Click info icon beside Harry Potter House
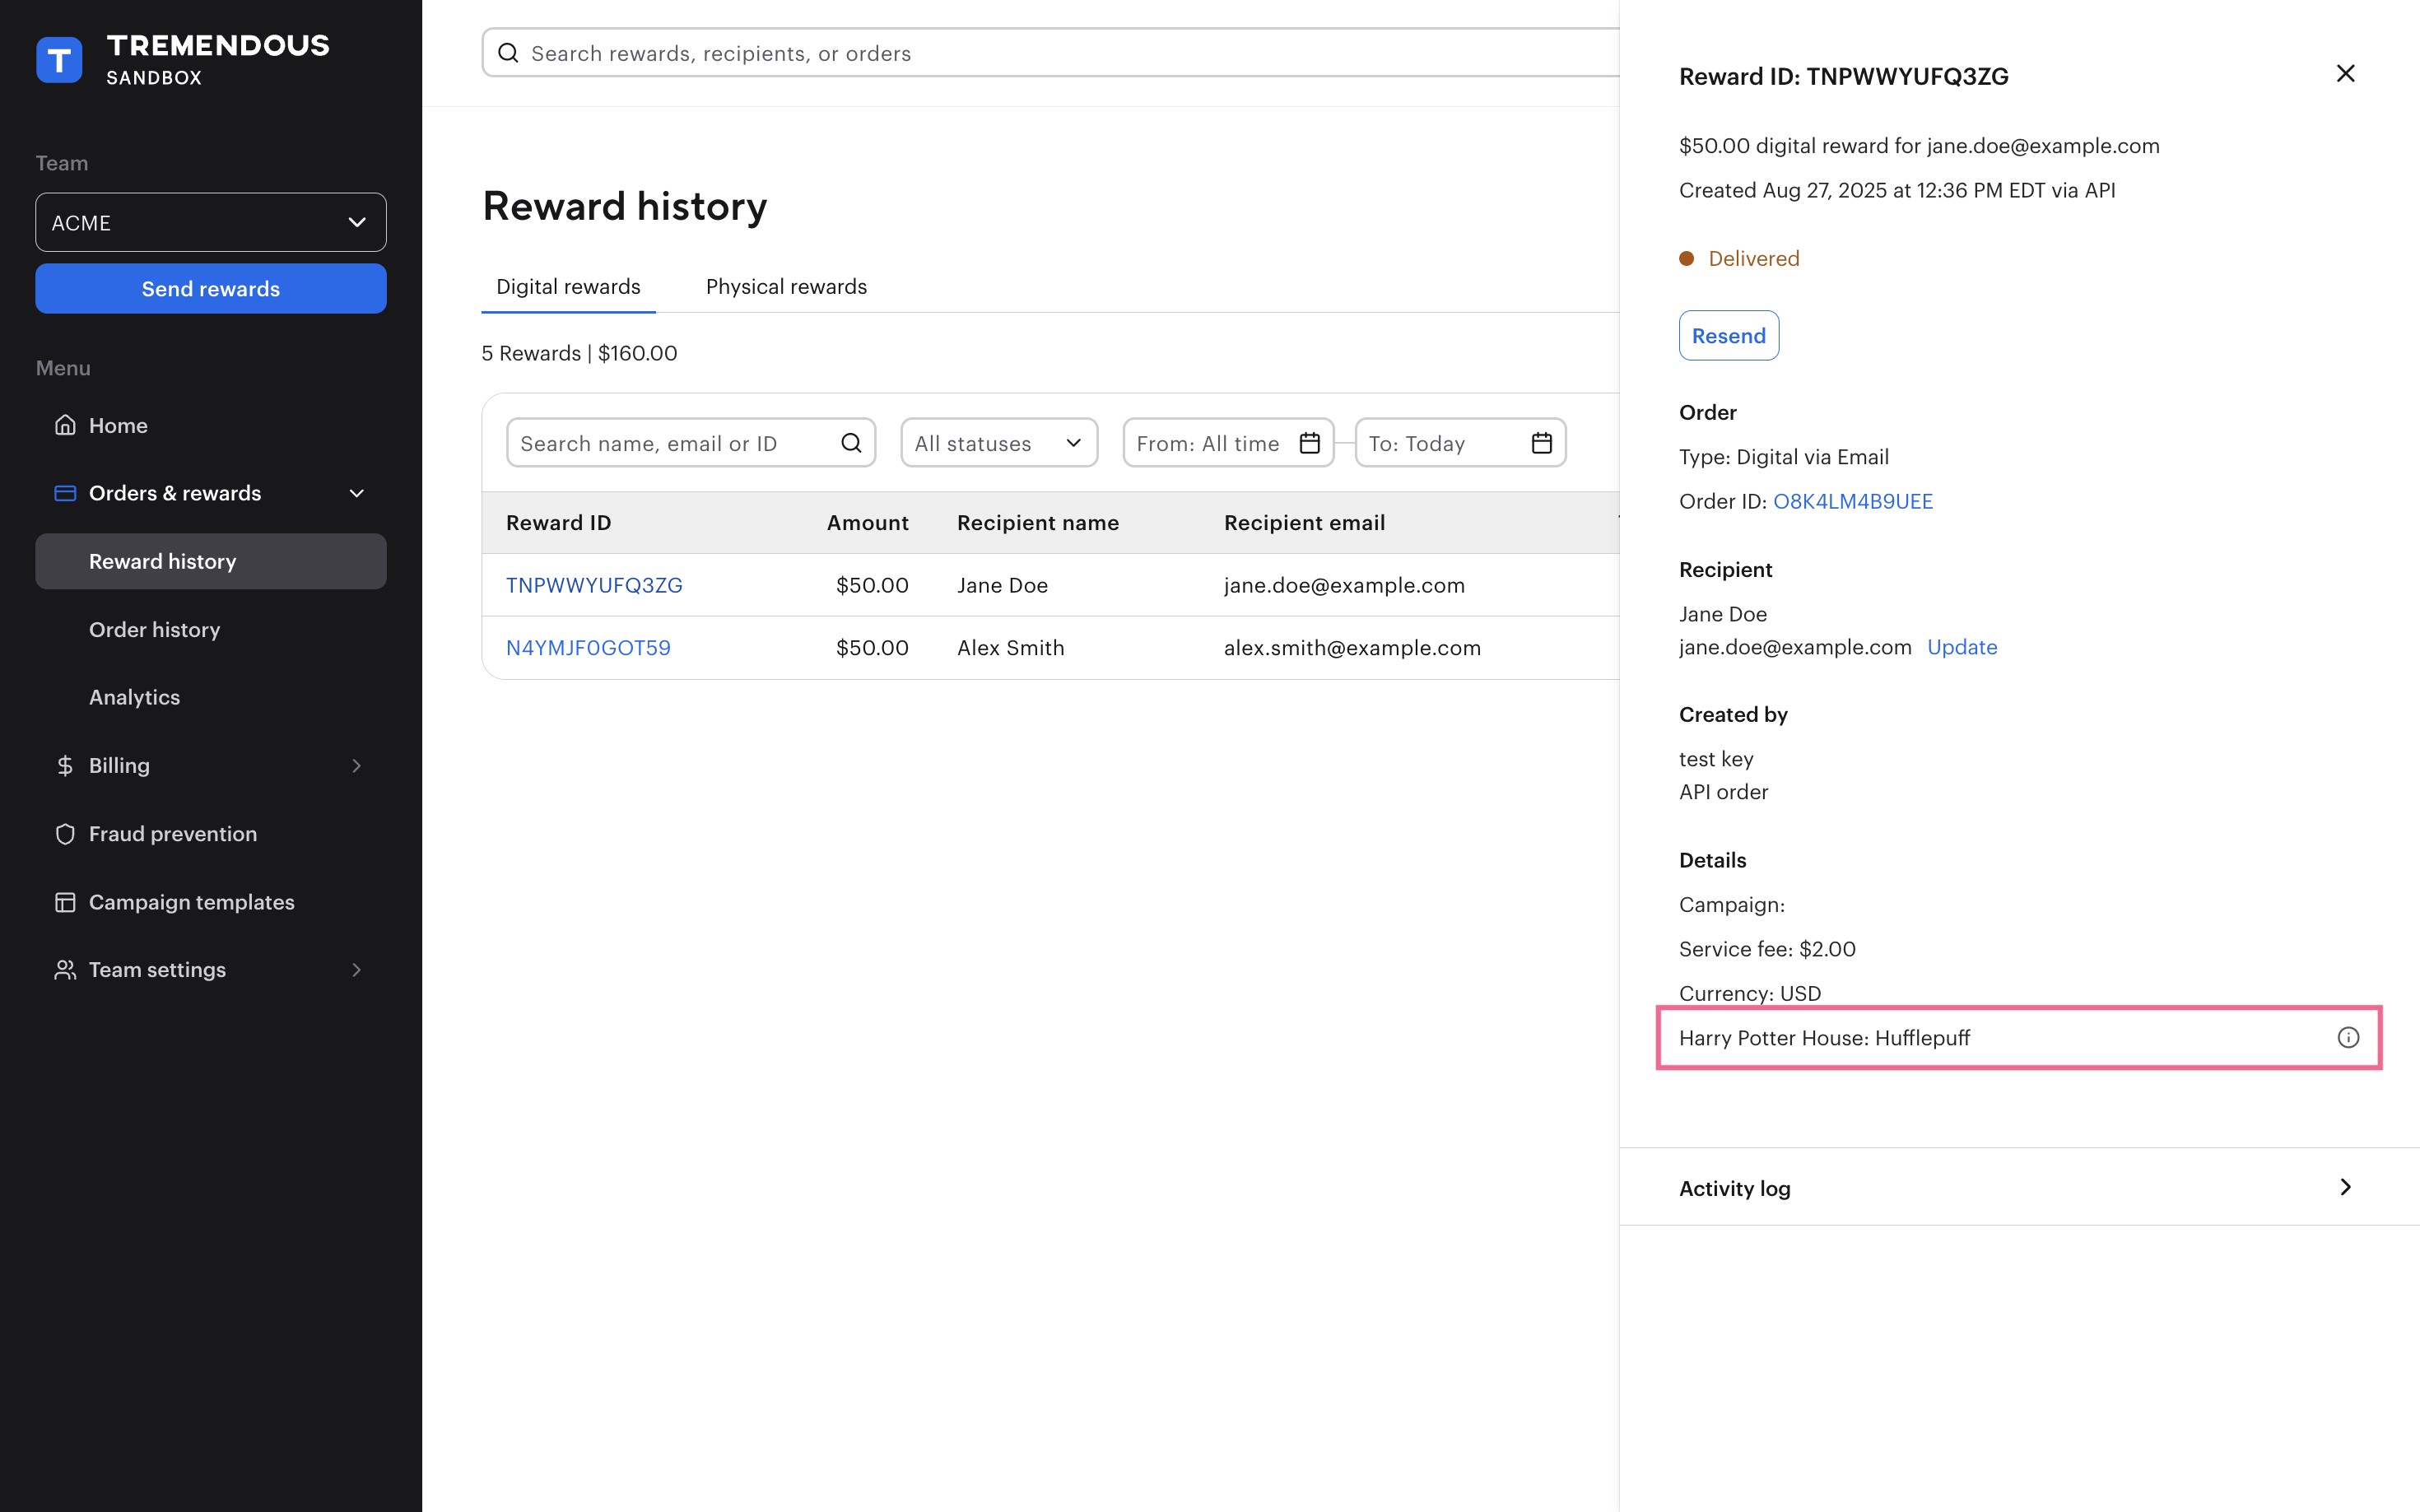 point(2348,1038)
